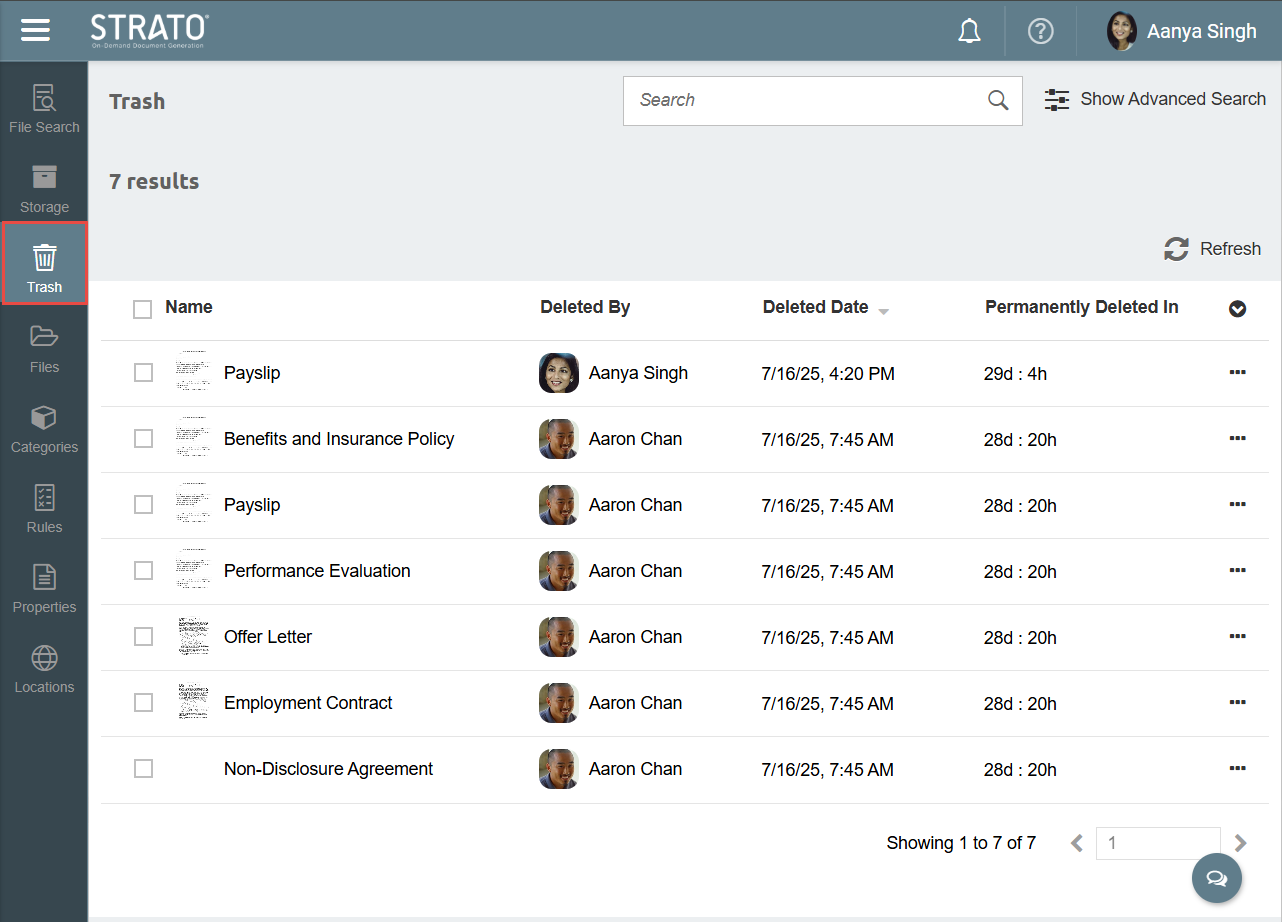Open Categories in the sidebar
Viewport: 1282px width, 922px height.
[x=44, y=429]
